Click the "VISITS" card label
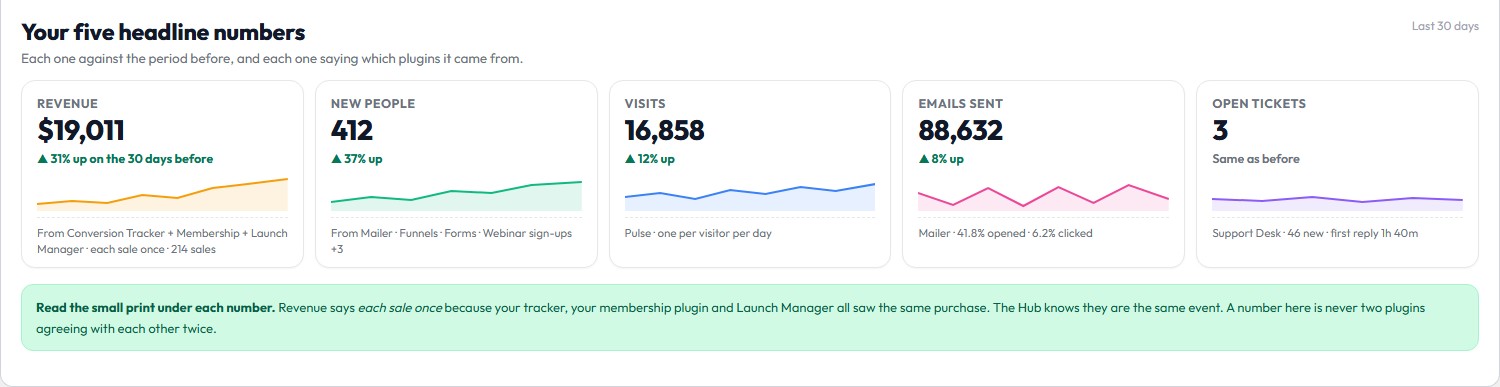 [645, 104]
